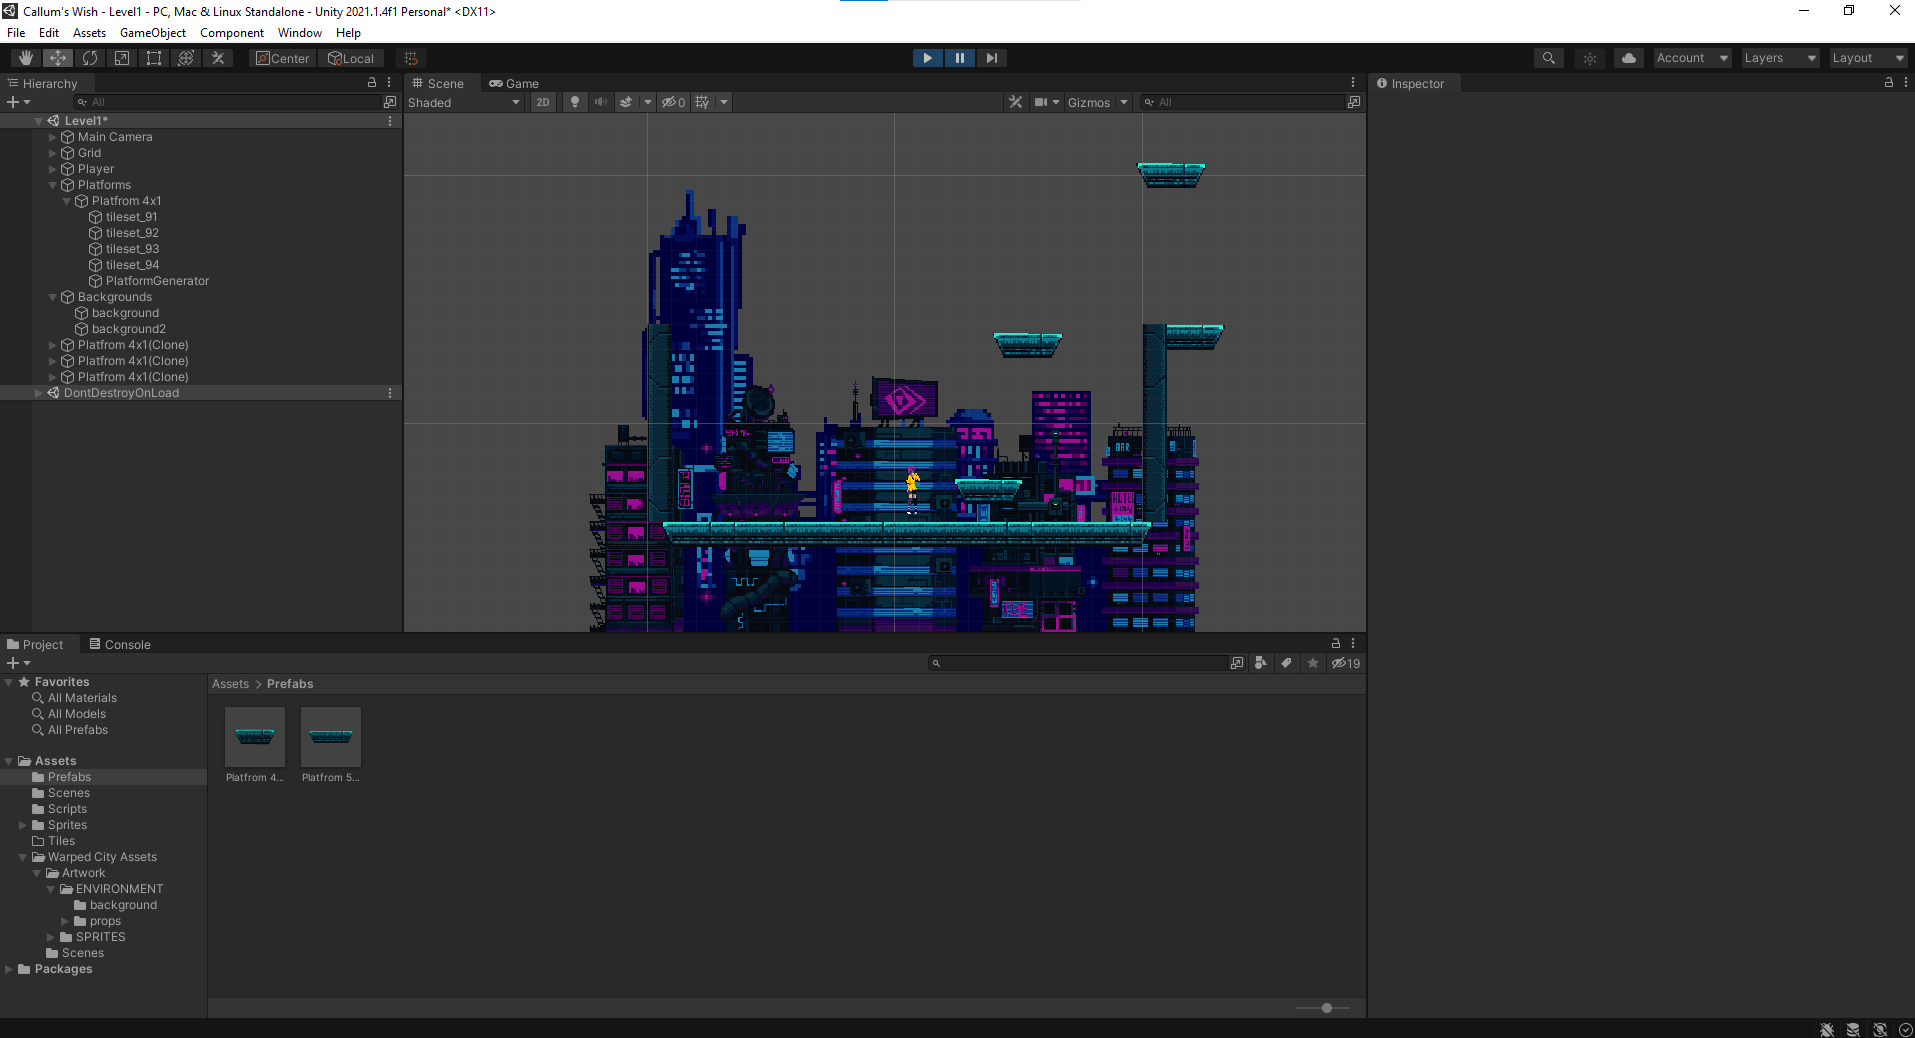Open the Shaded draw mode dropdown
The height and width of the screenshot is (1038, 1915).
click(464, 102)
